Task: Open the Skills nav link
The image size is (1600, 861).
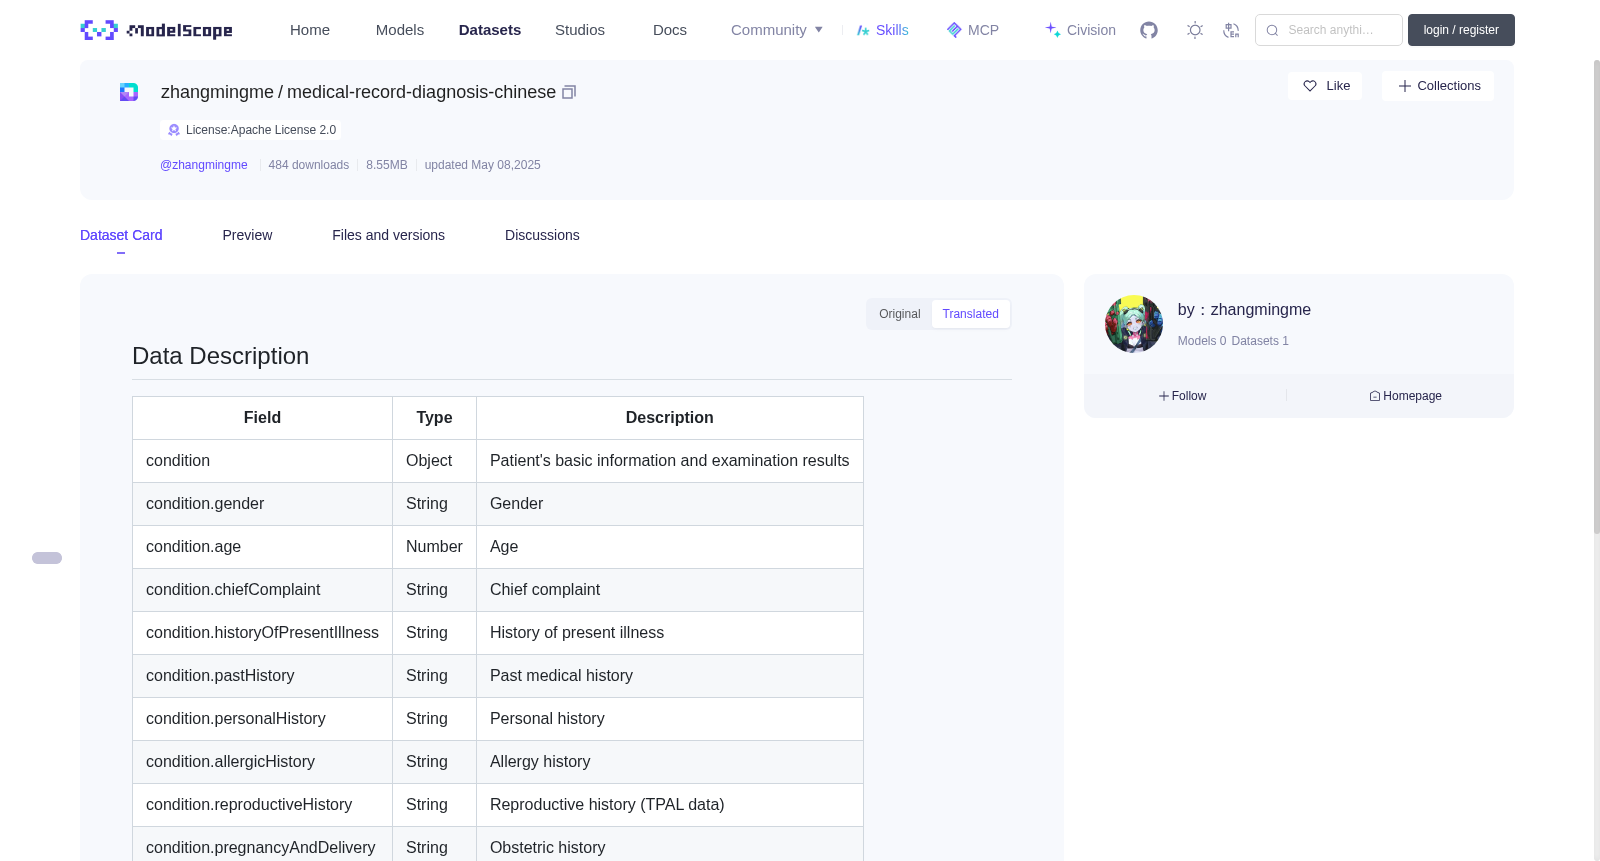Action: [882, 30]
